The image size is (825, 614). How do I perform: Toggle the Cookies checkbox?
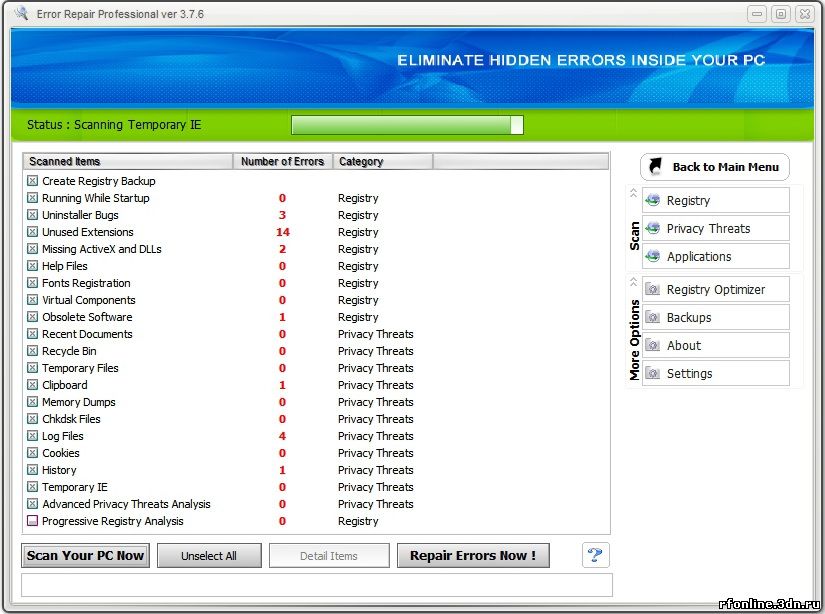pos(33,452)
